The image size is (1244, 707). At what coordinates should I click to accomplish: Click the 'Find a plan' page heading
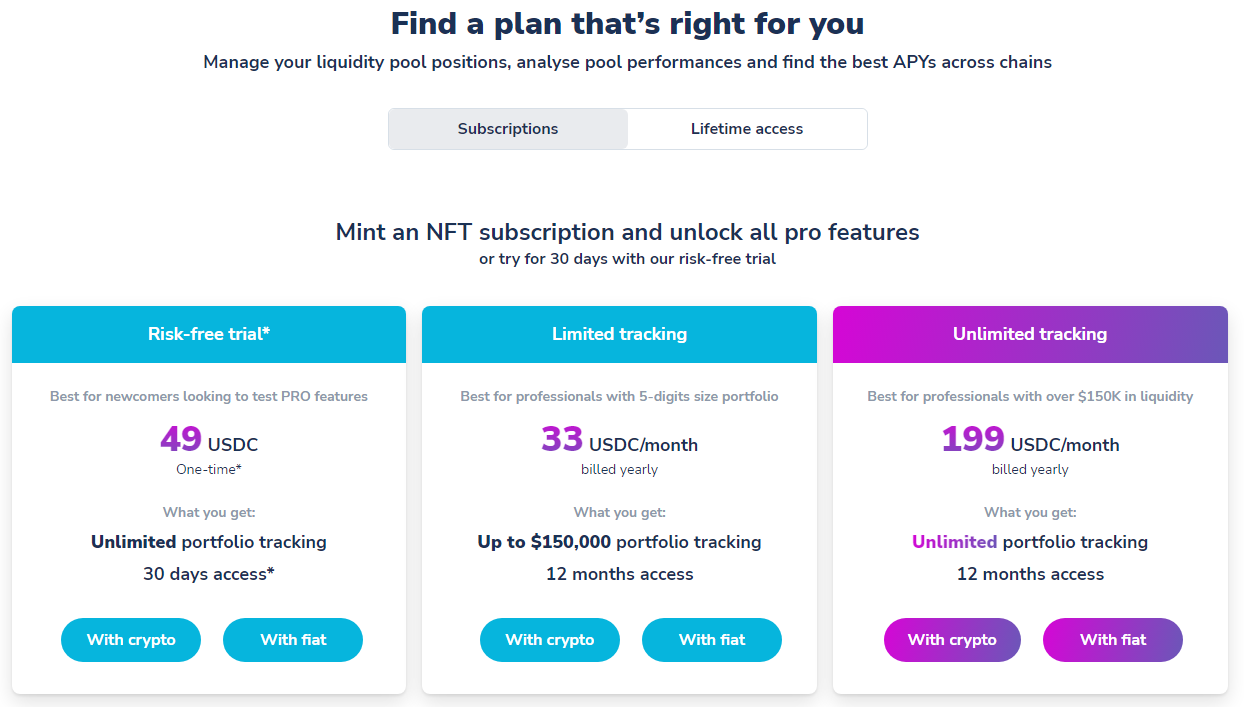pos(627,23)
